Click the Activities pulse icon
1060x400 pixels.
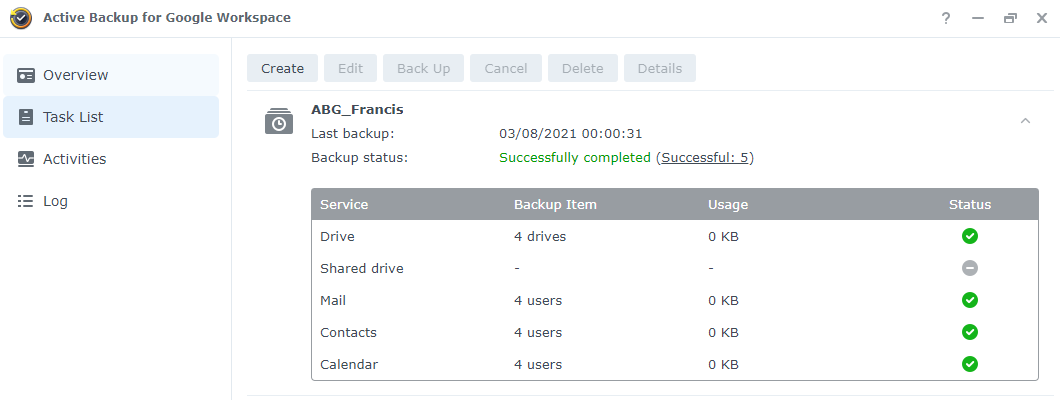pyautogui.click(x=26, y=159)
